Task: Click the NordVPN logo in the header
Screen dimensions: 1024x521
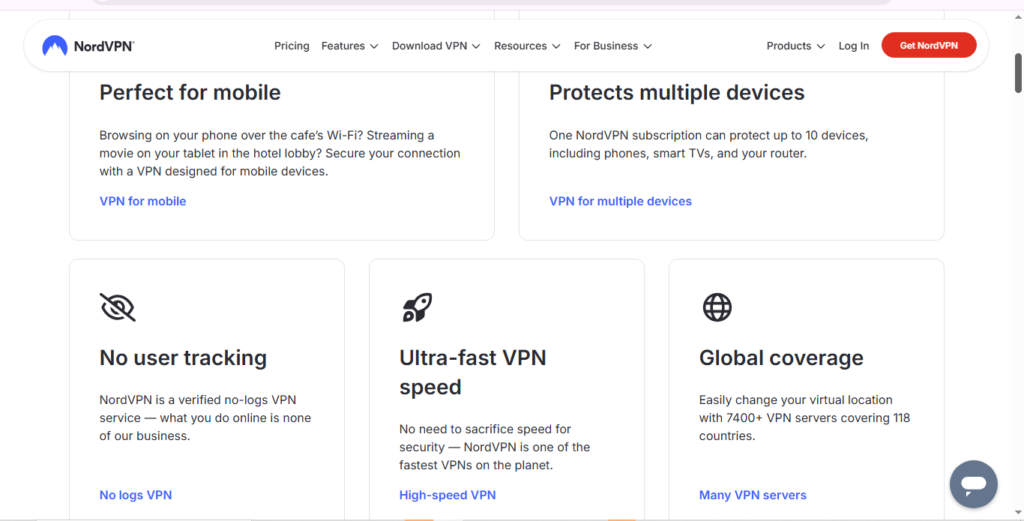Action: (88, 46)
